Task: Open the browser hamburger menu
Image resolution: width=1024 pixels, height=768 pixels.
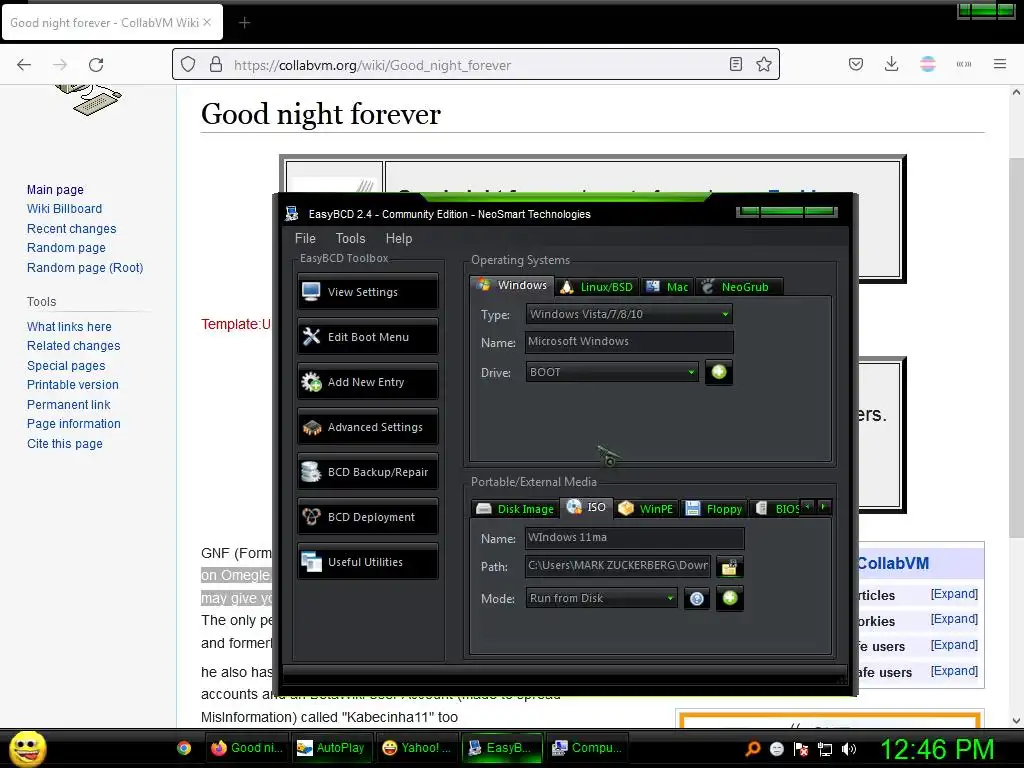Action: point(999,64)
